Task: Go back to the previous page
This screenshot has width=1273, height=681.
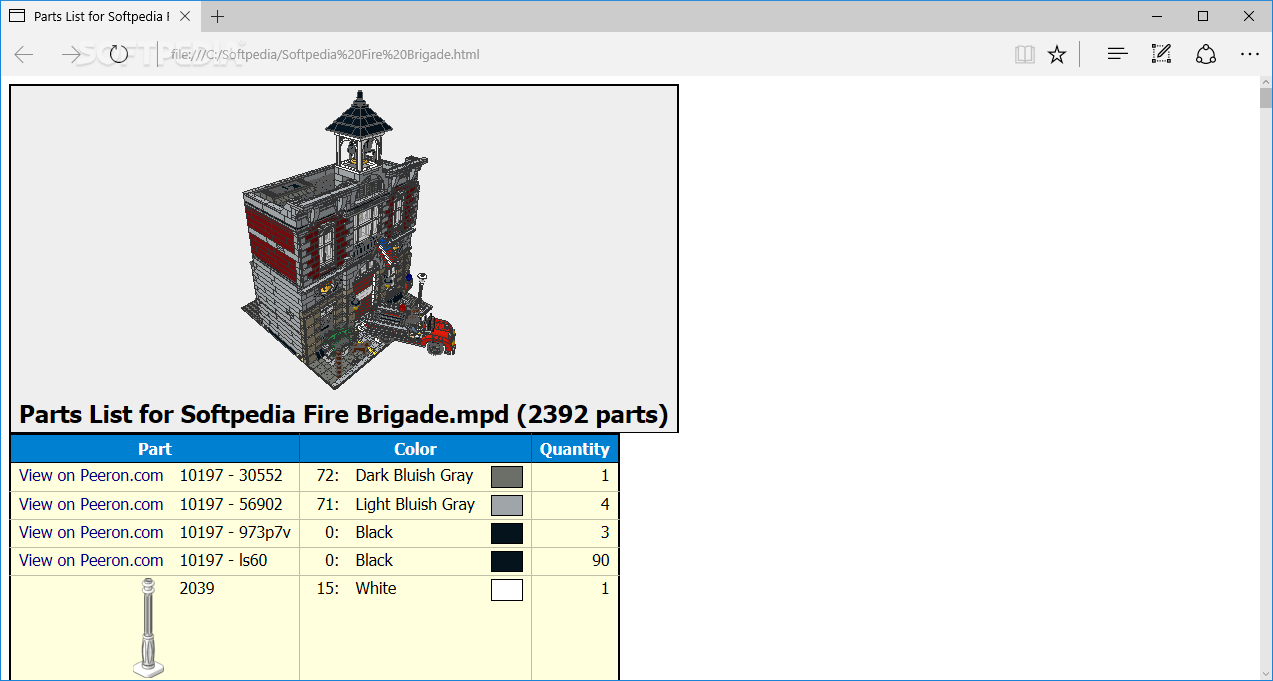Action: pos(24,54)
